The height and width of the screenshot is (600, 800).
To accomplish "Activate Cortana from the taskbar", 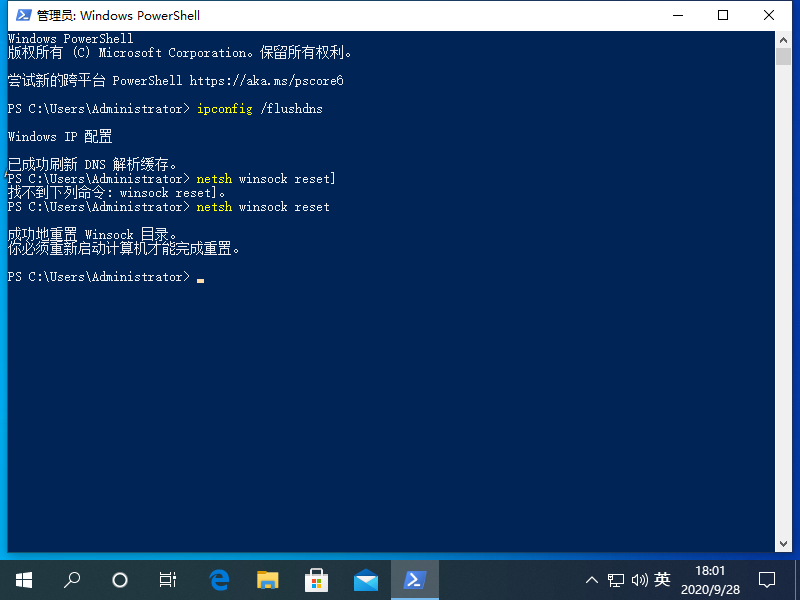I will pyautogui.click(x=119, y=579).
